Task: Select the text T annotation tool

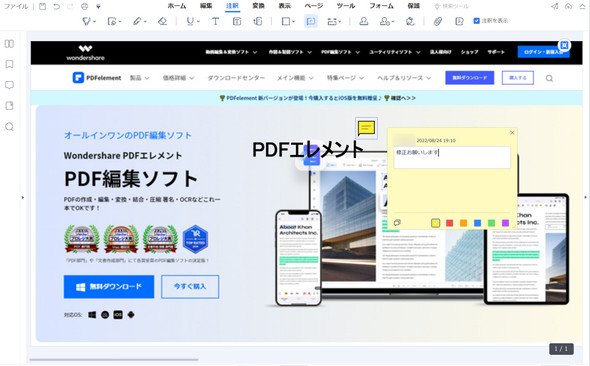Action: [215, 21]
